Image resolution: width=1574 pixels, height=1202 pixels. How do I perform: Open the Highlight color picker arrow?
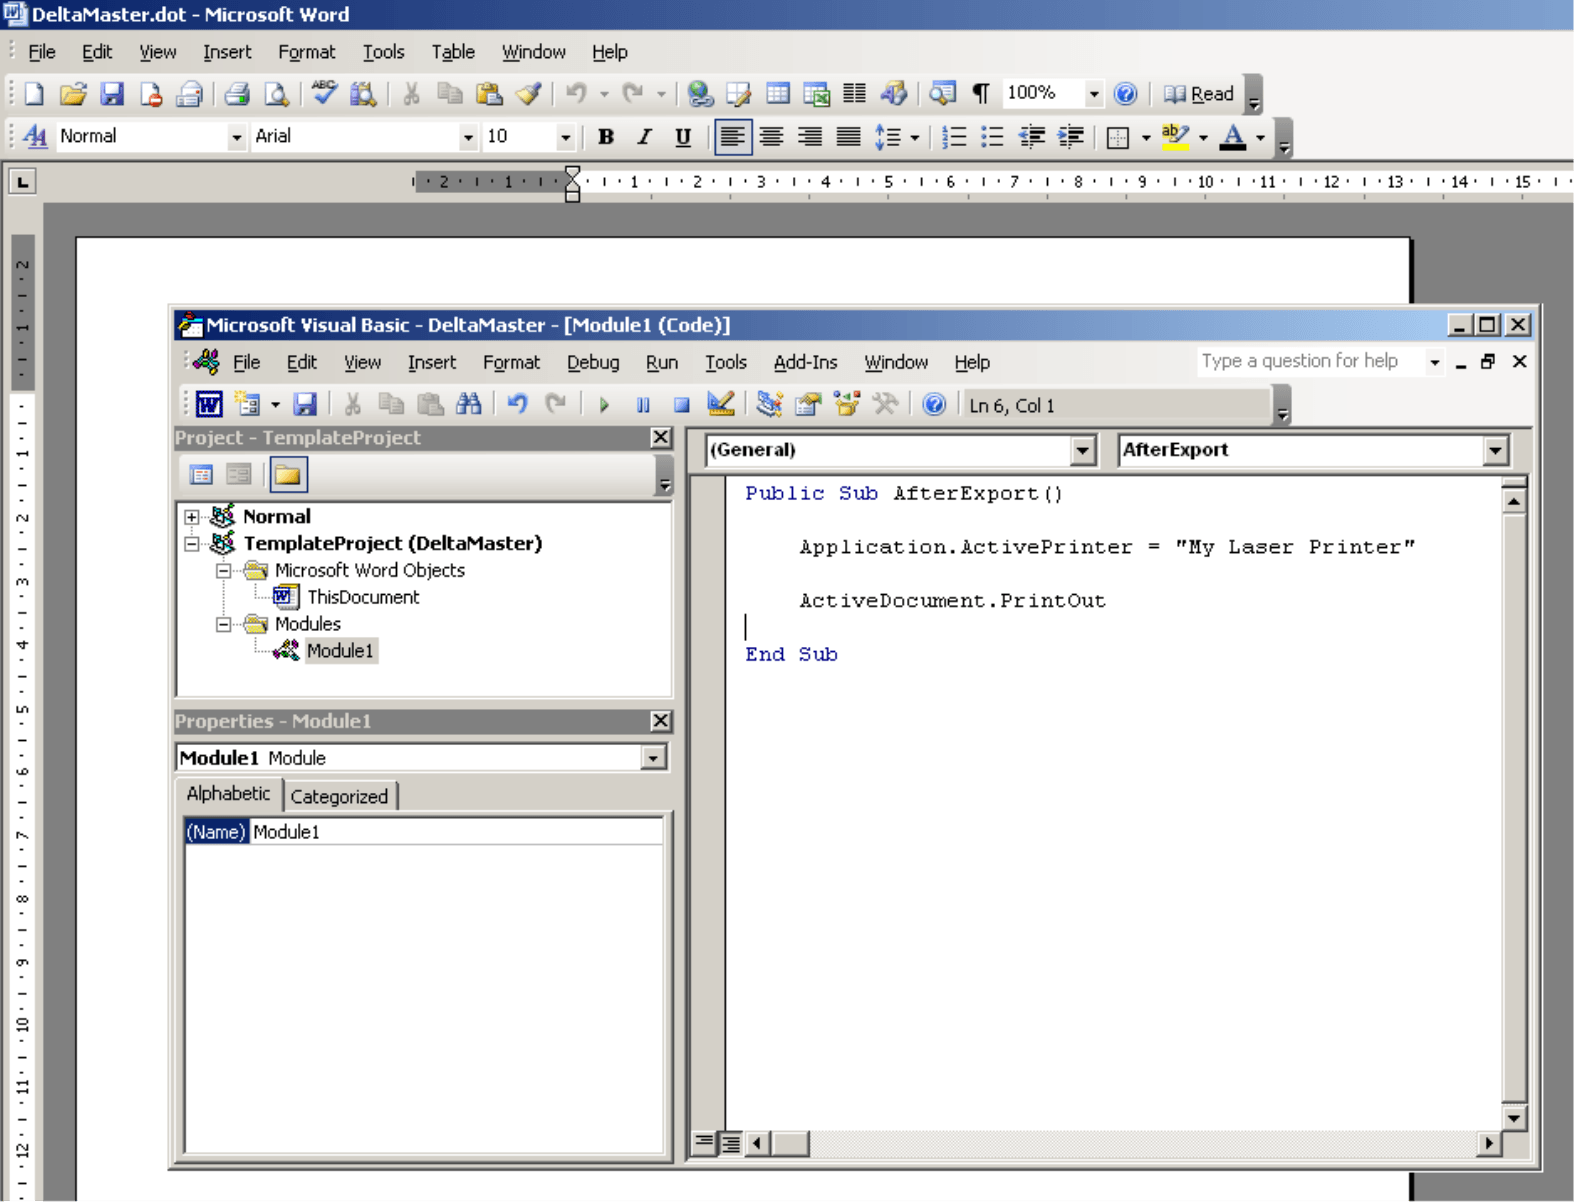pos(1203,137)
